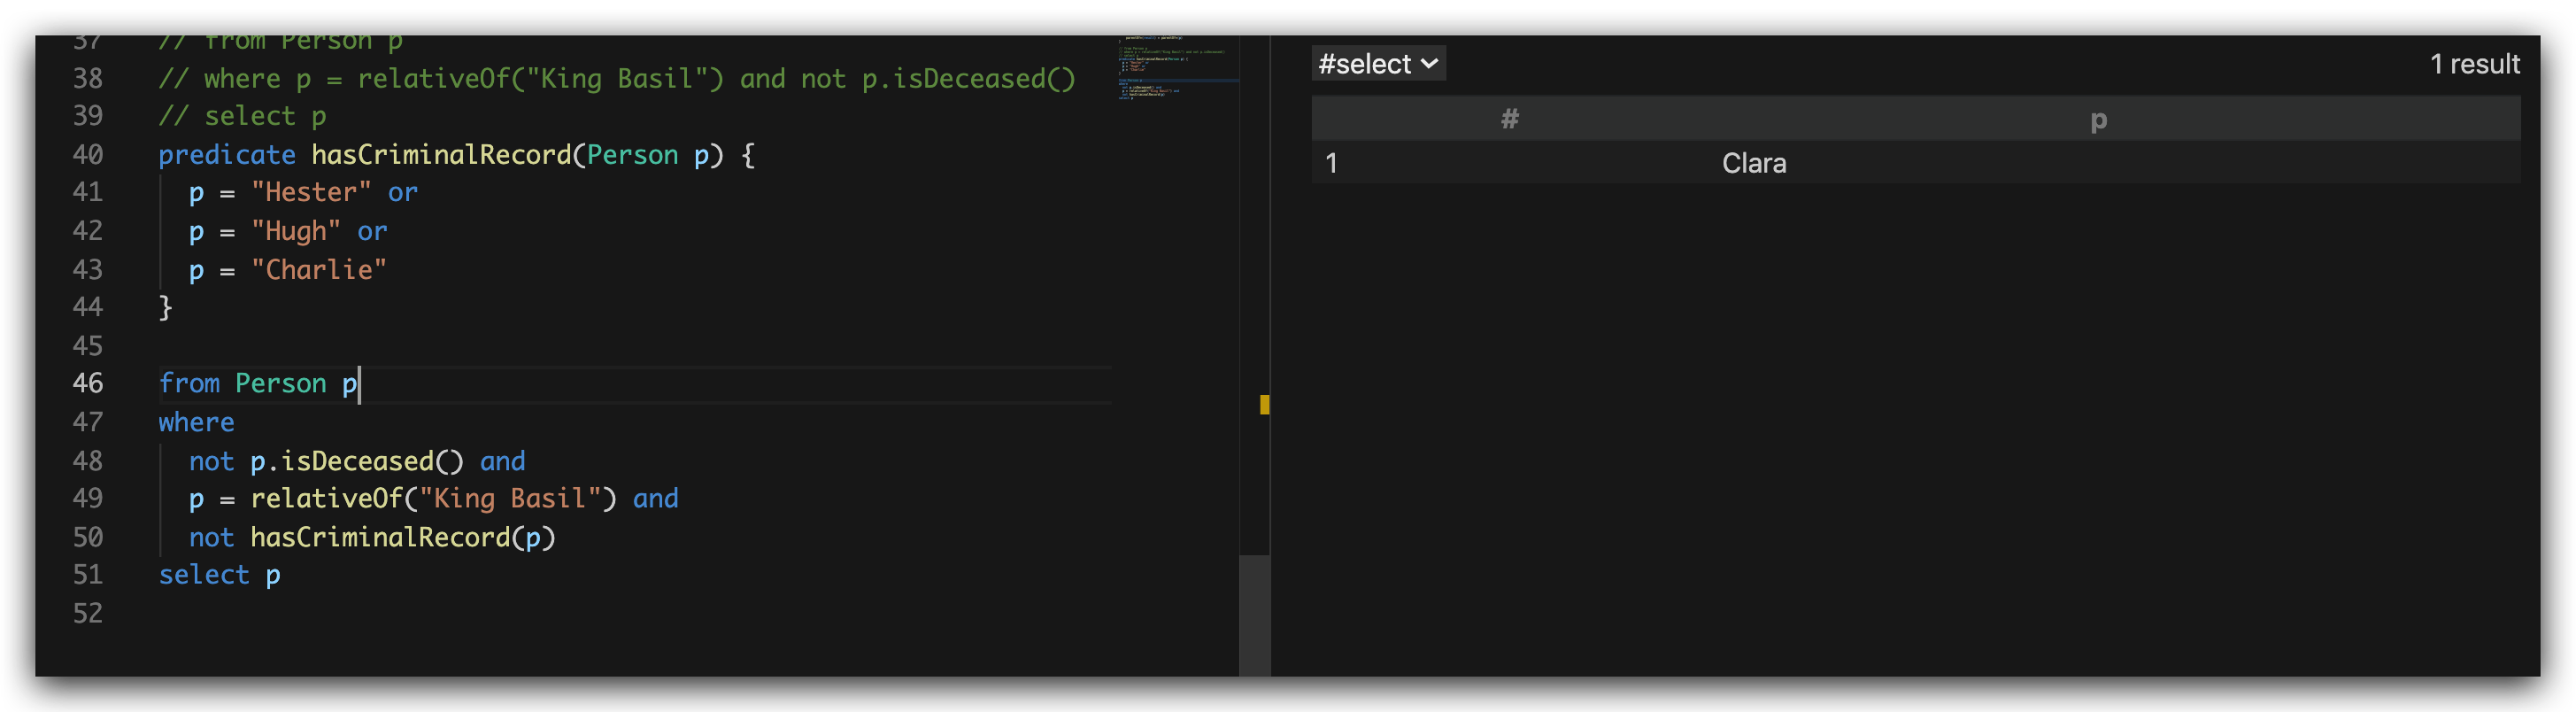2576x712 pixels.
Task: Click line number 46 in the gutter
Action: [x=88, y=383]
